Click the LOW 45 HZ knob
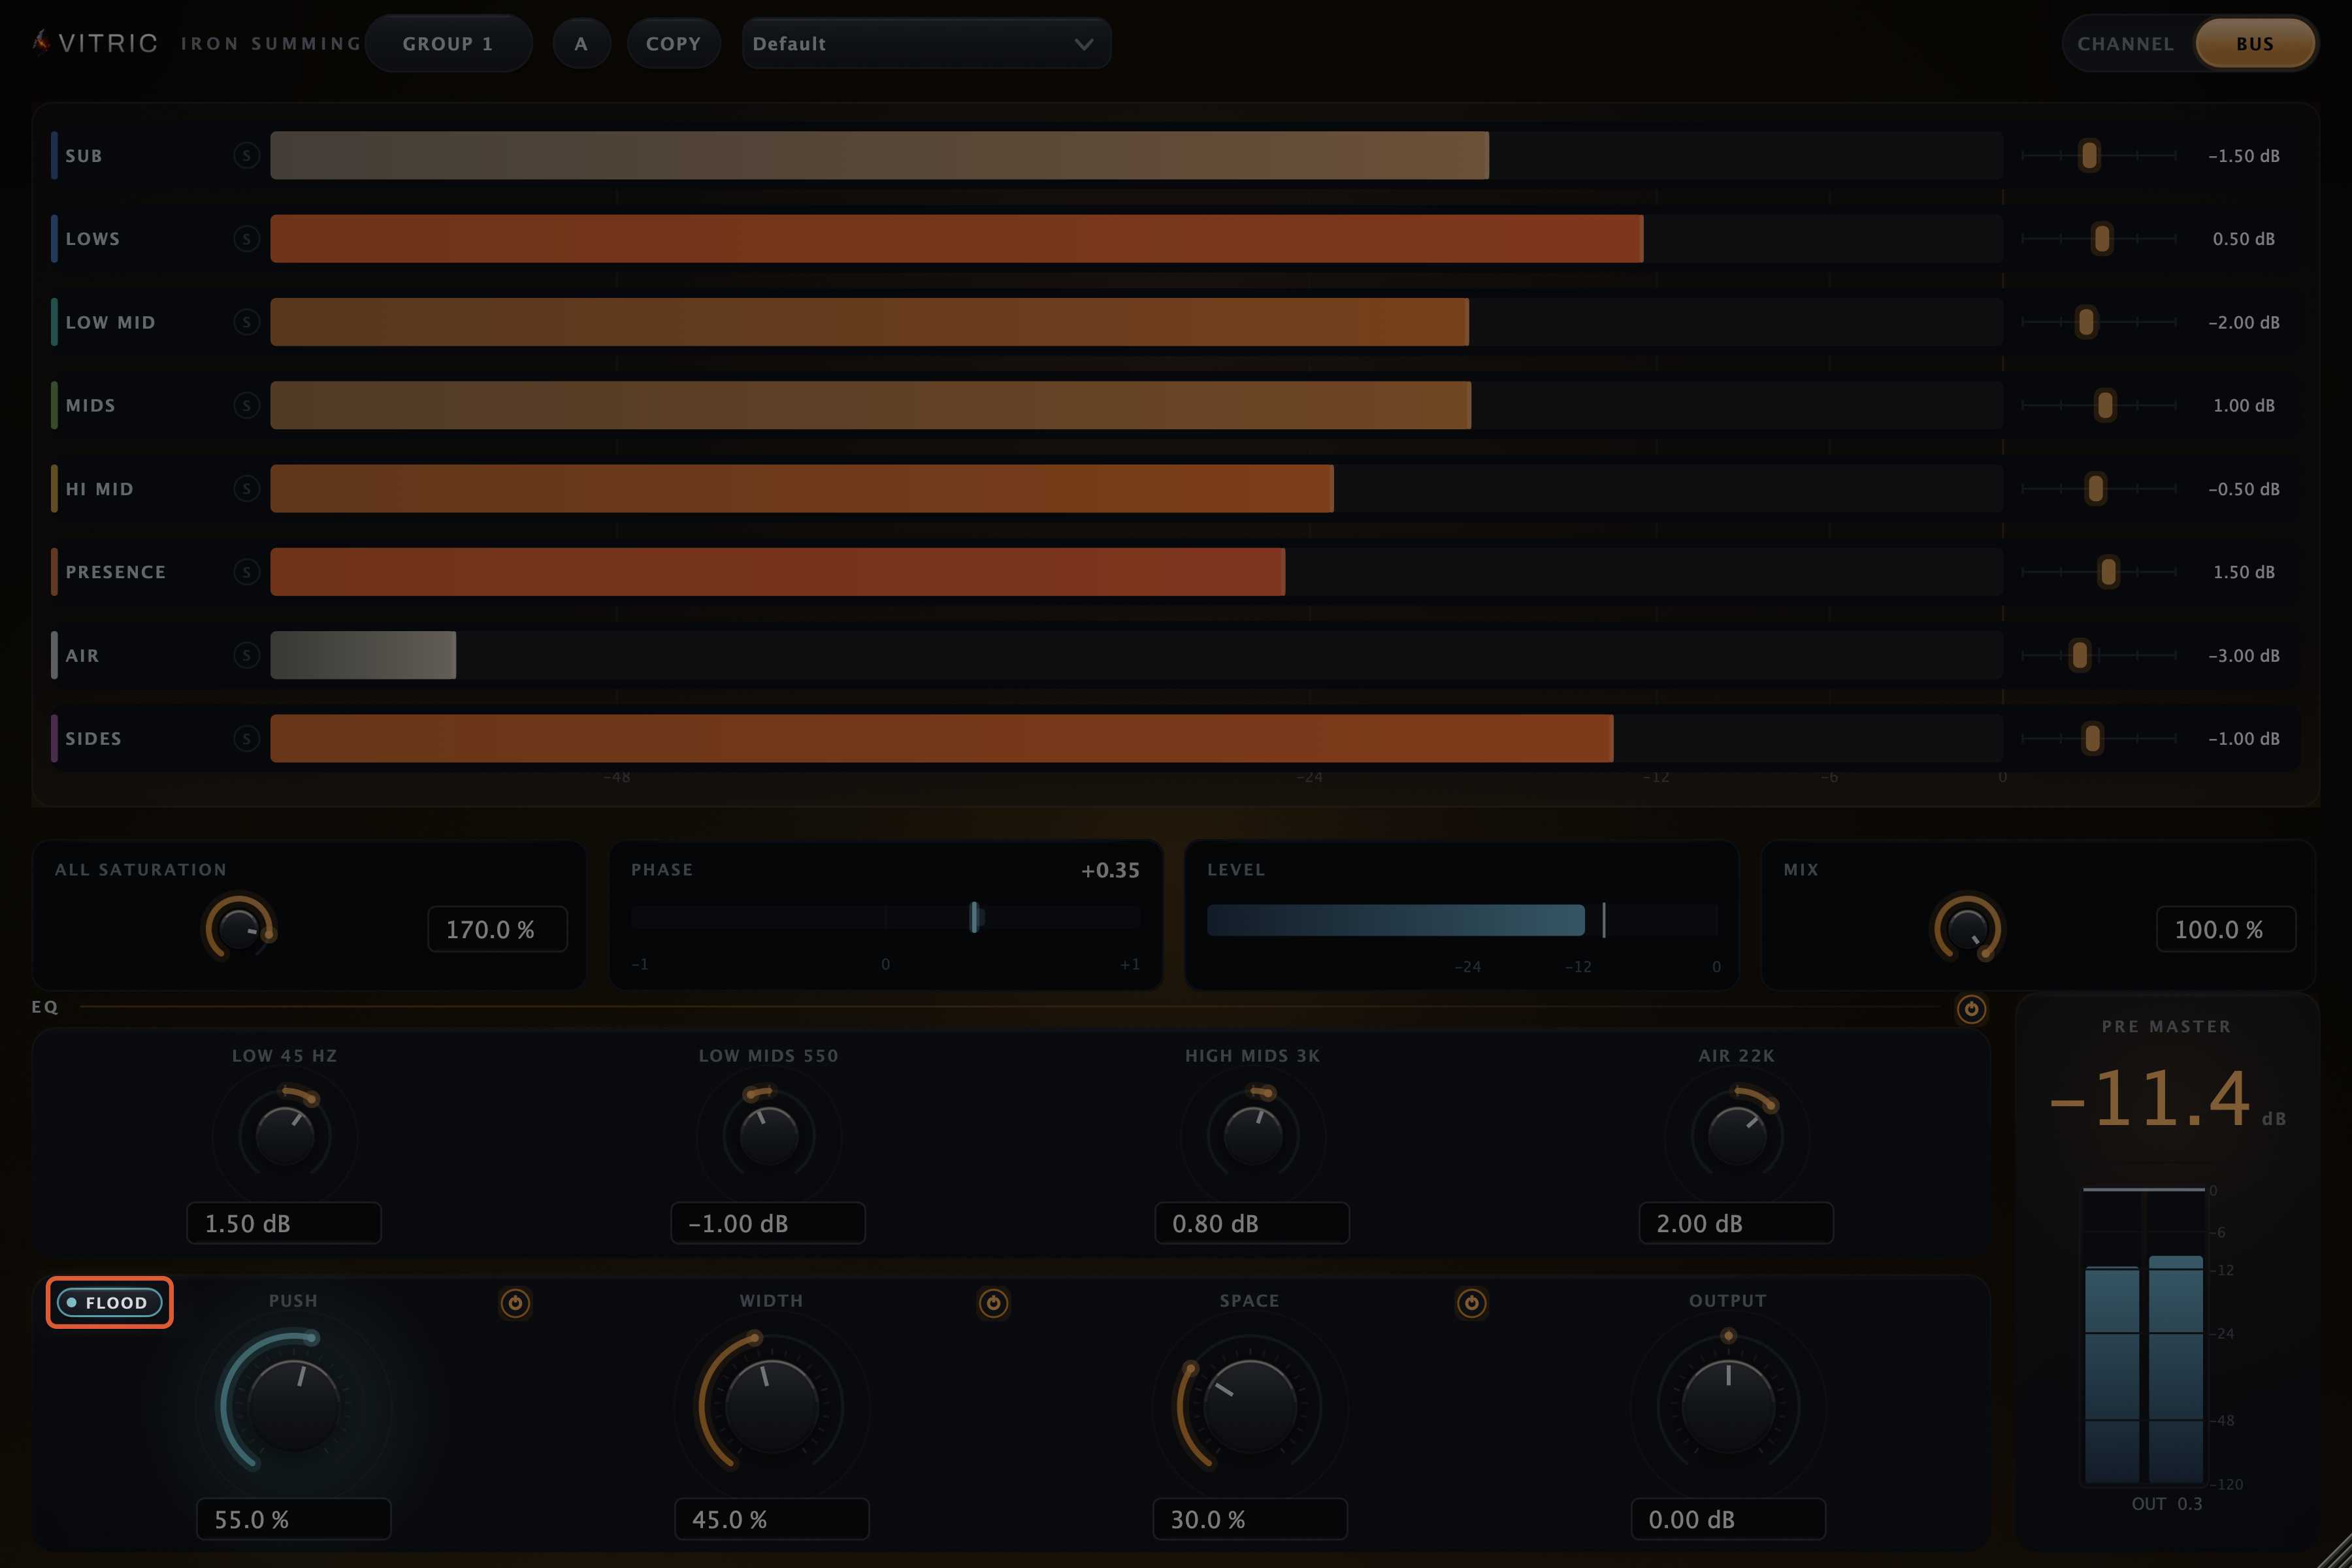 (285, 1136)
